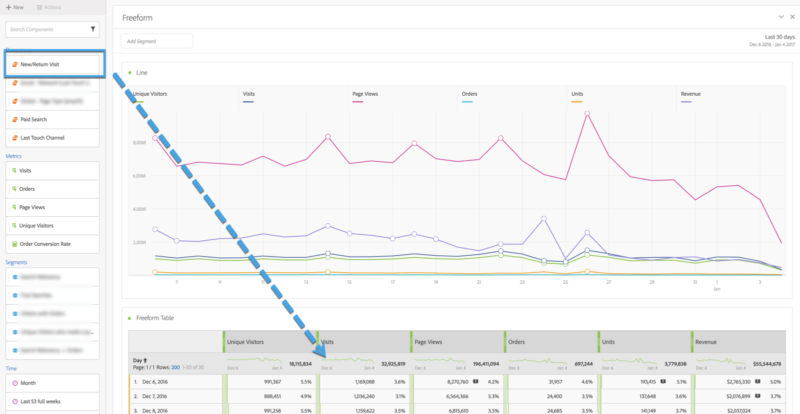Toggle Visits series in chart legend
The image size is (800, 414).
click(x=249, y=96)
